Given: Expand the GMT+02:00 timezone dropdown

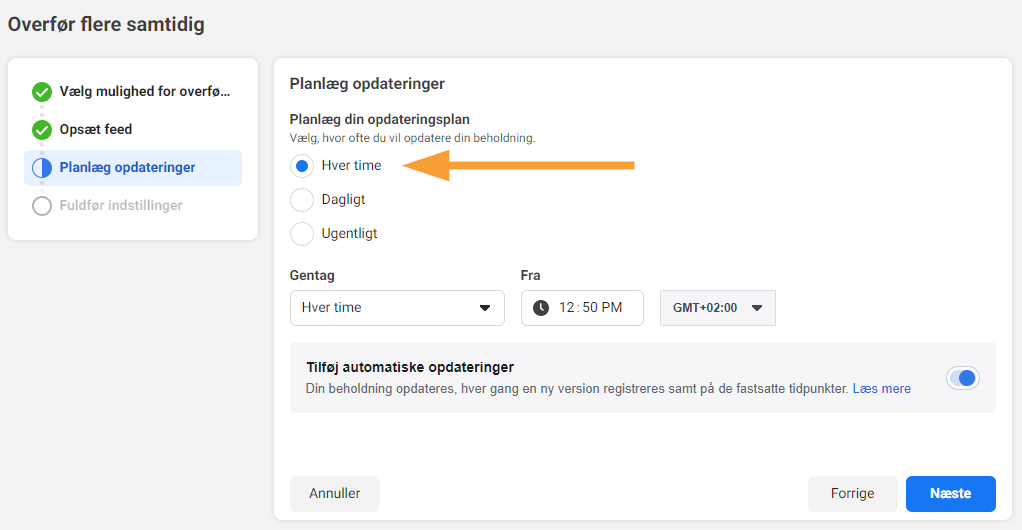Looking at the screenshot, I should point(718,308).
